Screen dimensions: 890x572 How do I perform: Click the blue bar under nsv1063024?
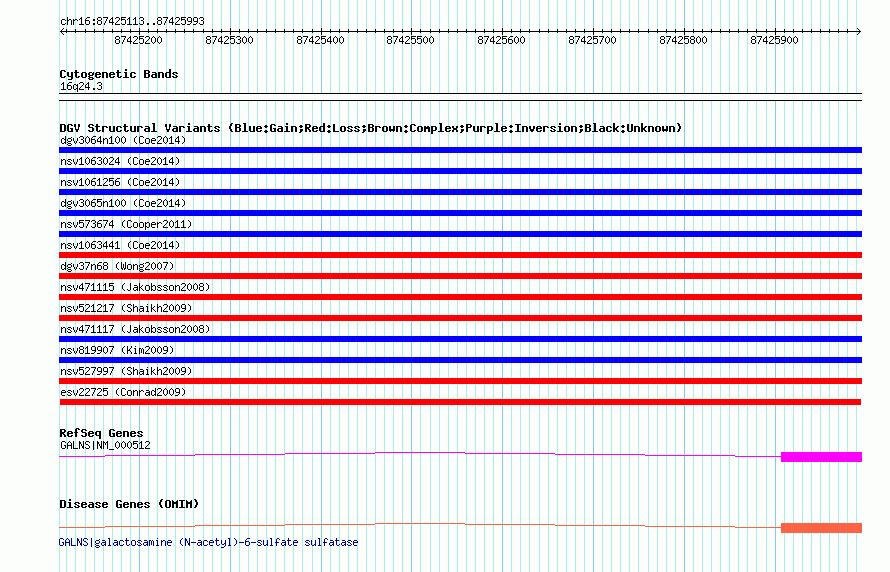[460, 171]
